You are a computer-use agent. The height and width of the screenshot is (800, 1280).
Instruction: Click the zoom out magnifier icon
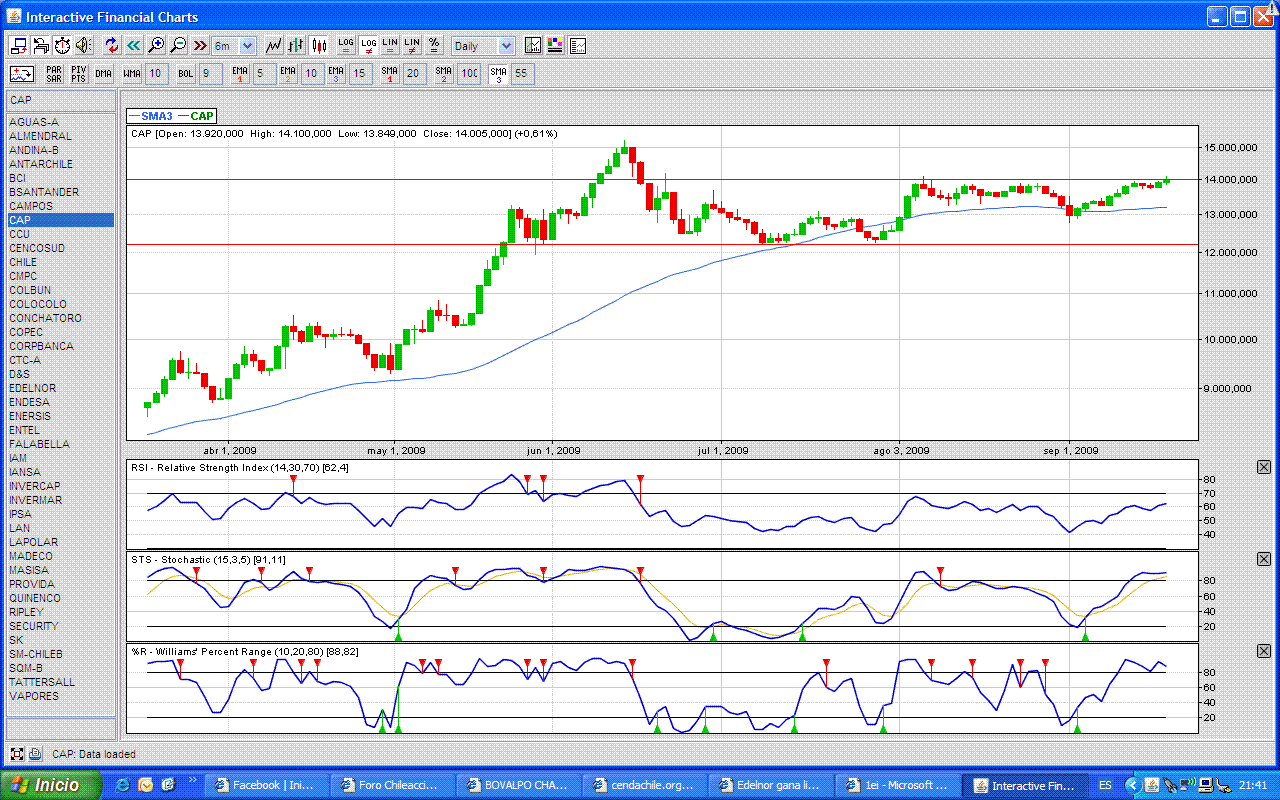coord(178,46)
